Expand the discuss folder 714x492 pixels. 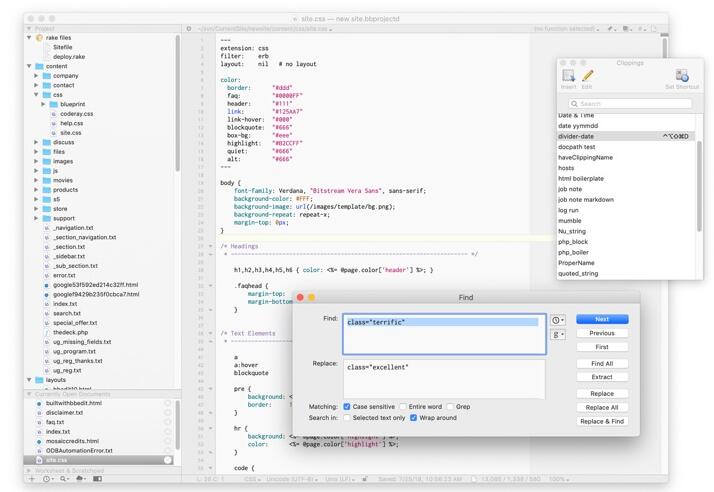[x=36, y=142]
